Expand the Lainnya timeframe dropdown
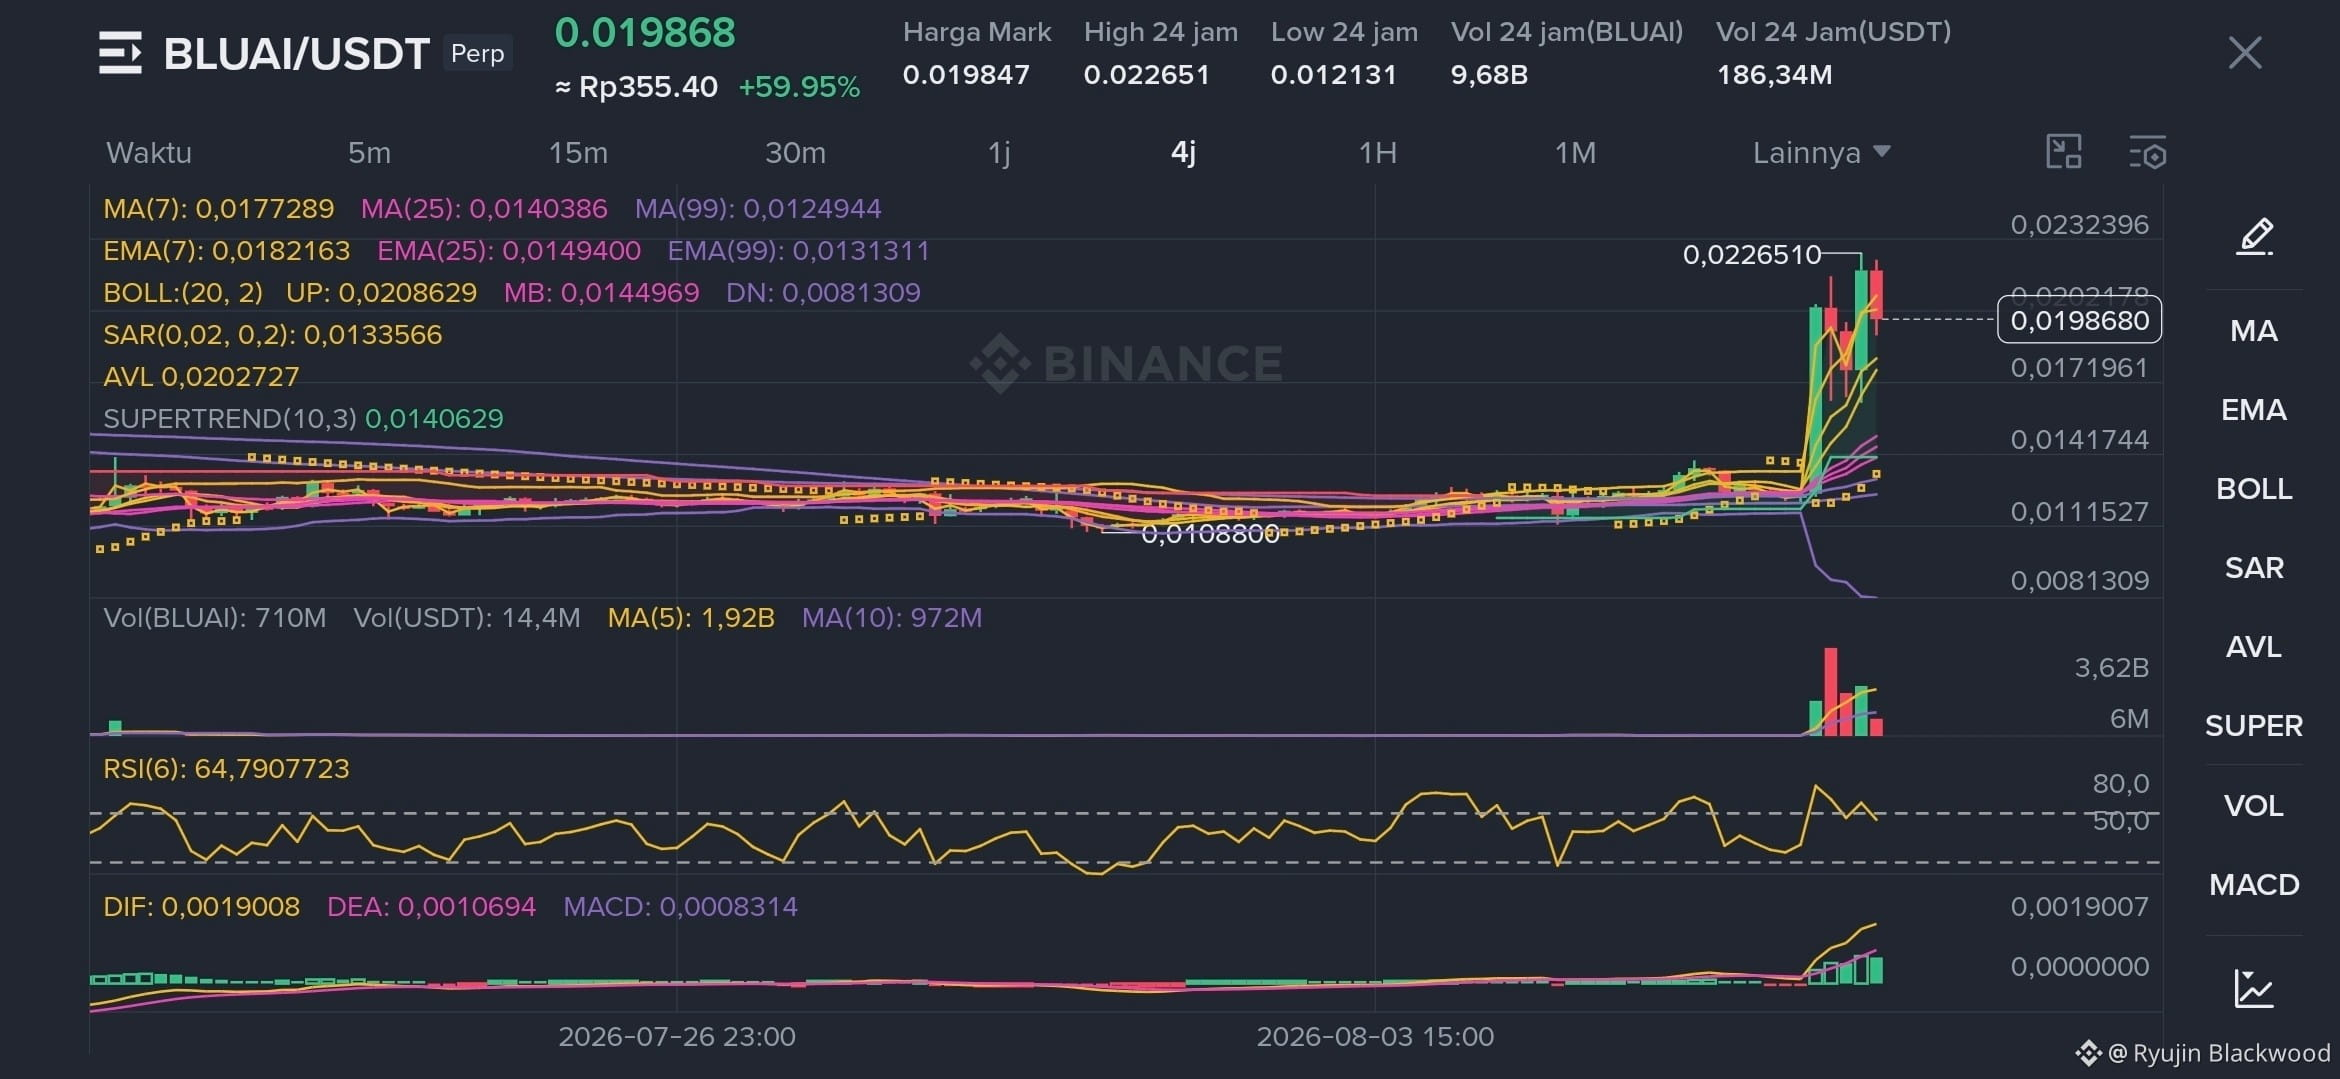Viewport: 2340px width, 1079px height. click(x=1821, y=153)
